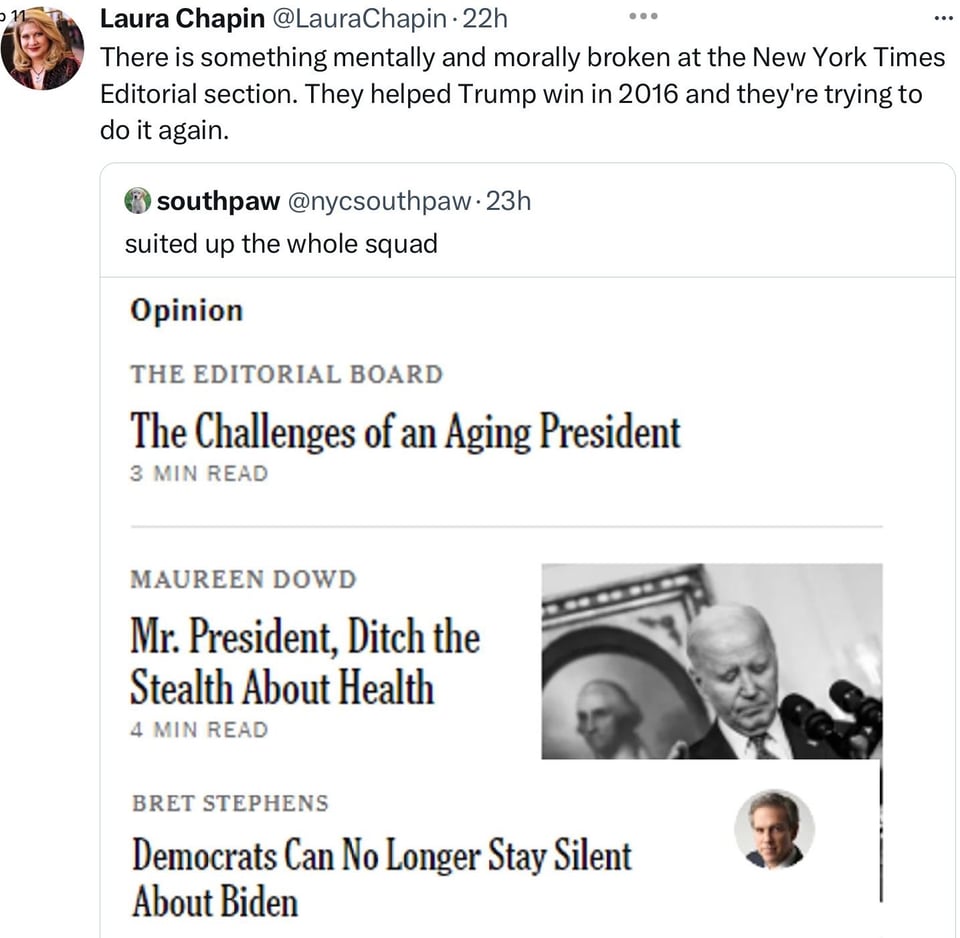The height and width of the screenshot is (938, 960).
Task: Open the Biden press conference photo
Action: (711, 661)
